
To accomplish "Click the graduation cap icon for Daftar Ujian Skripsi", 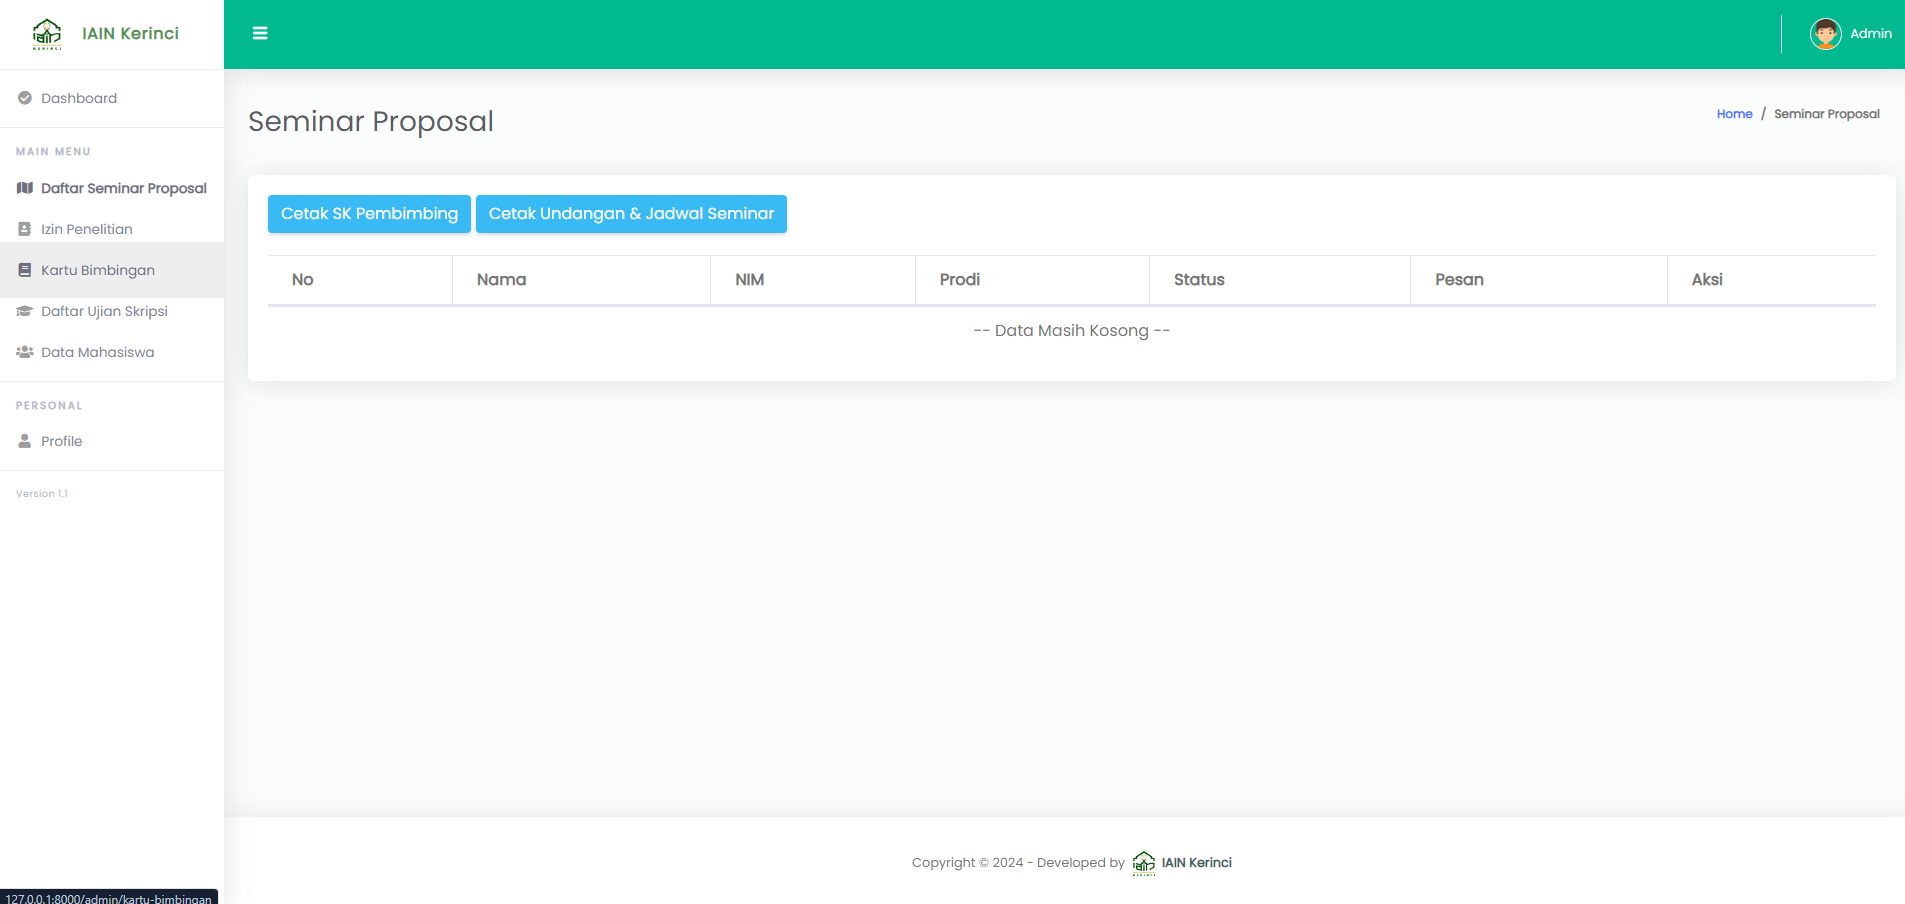I will coord(25,311).
